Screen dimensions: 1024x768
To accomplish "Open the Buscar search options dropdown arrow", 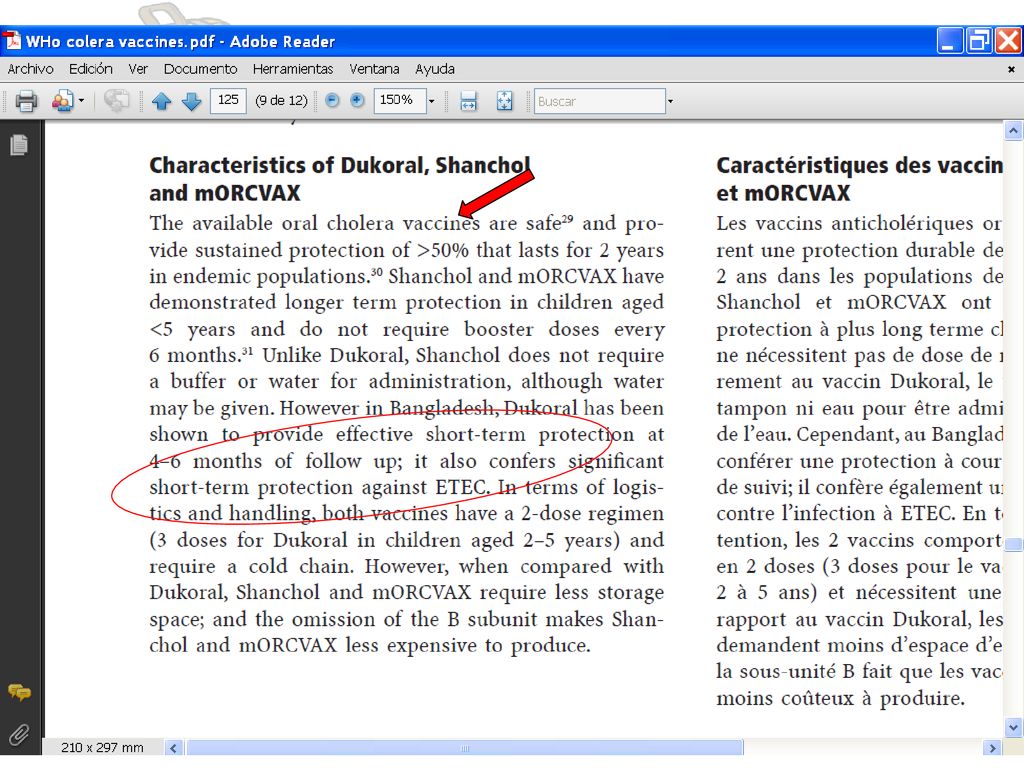I will click(670, 101).
